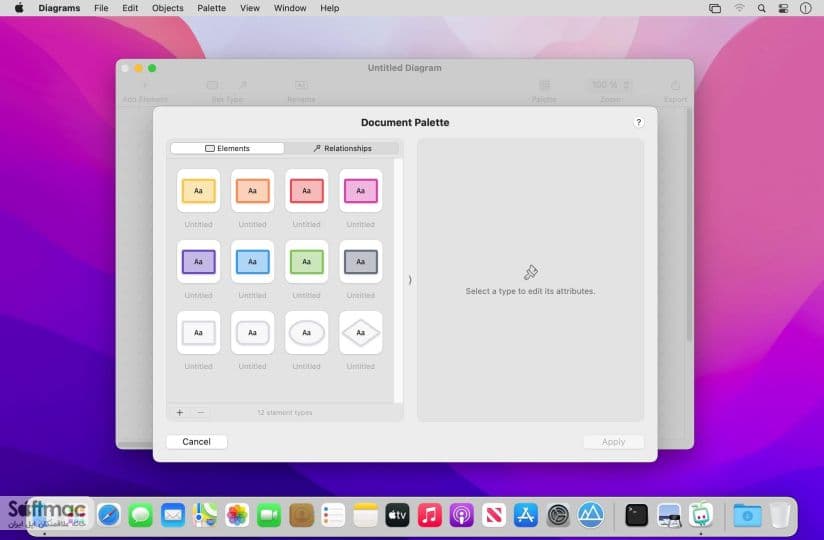Click the element list vertical scrollbar
This screenshot has width=824, height=540.
[x=398, y=280]
